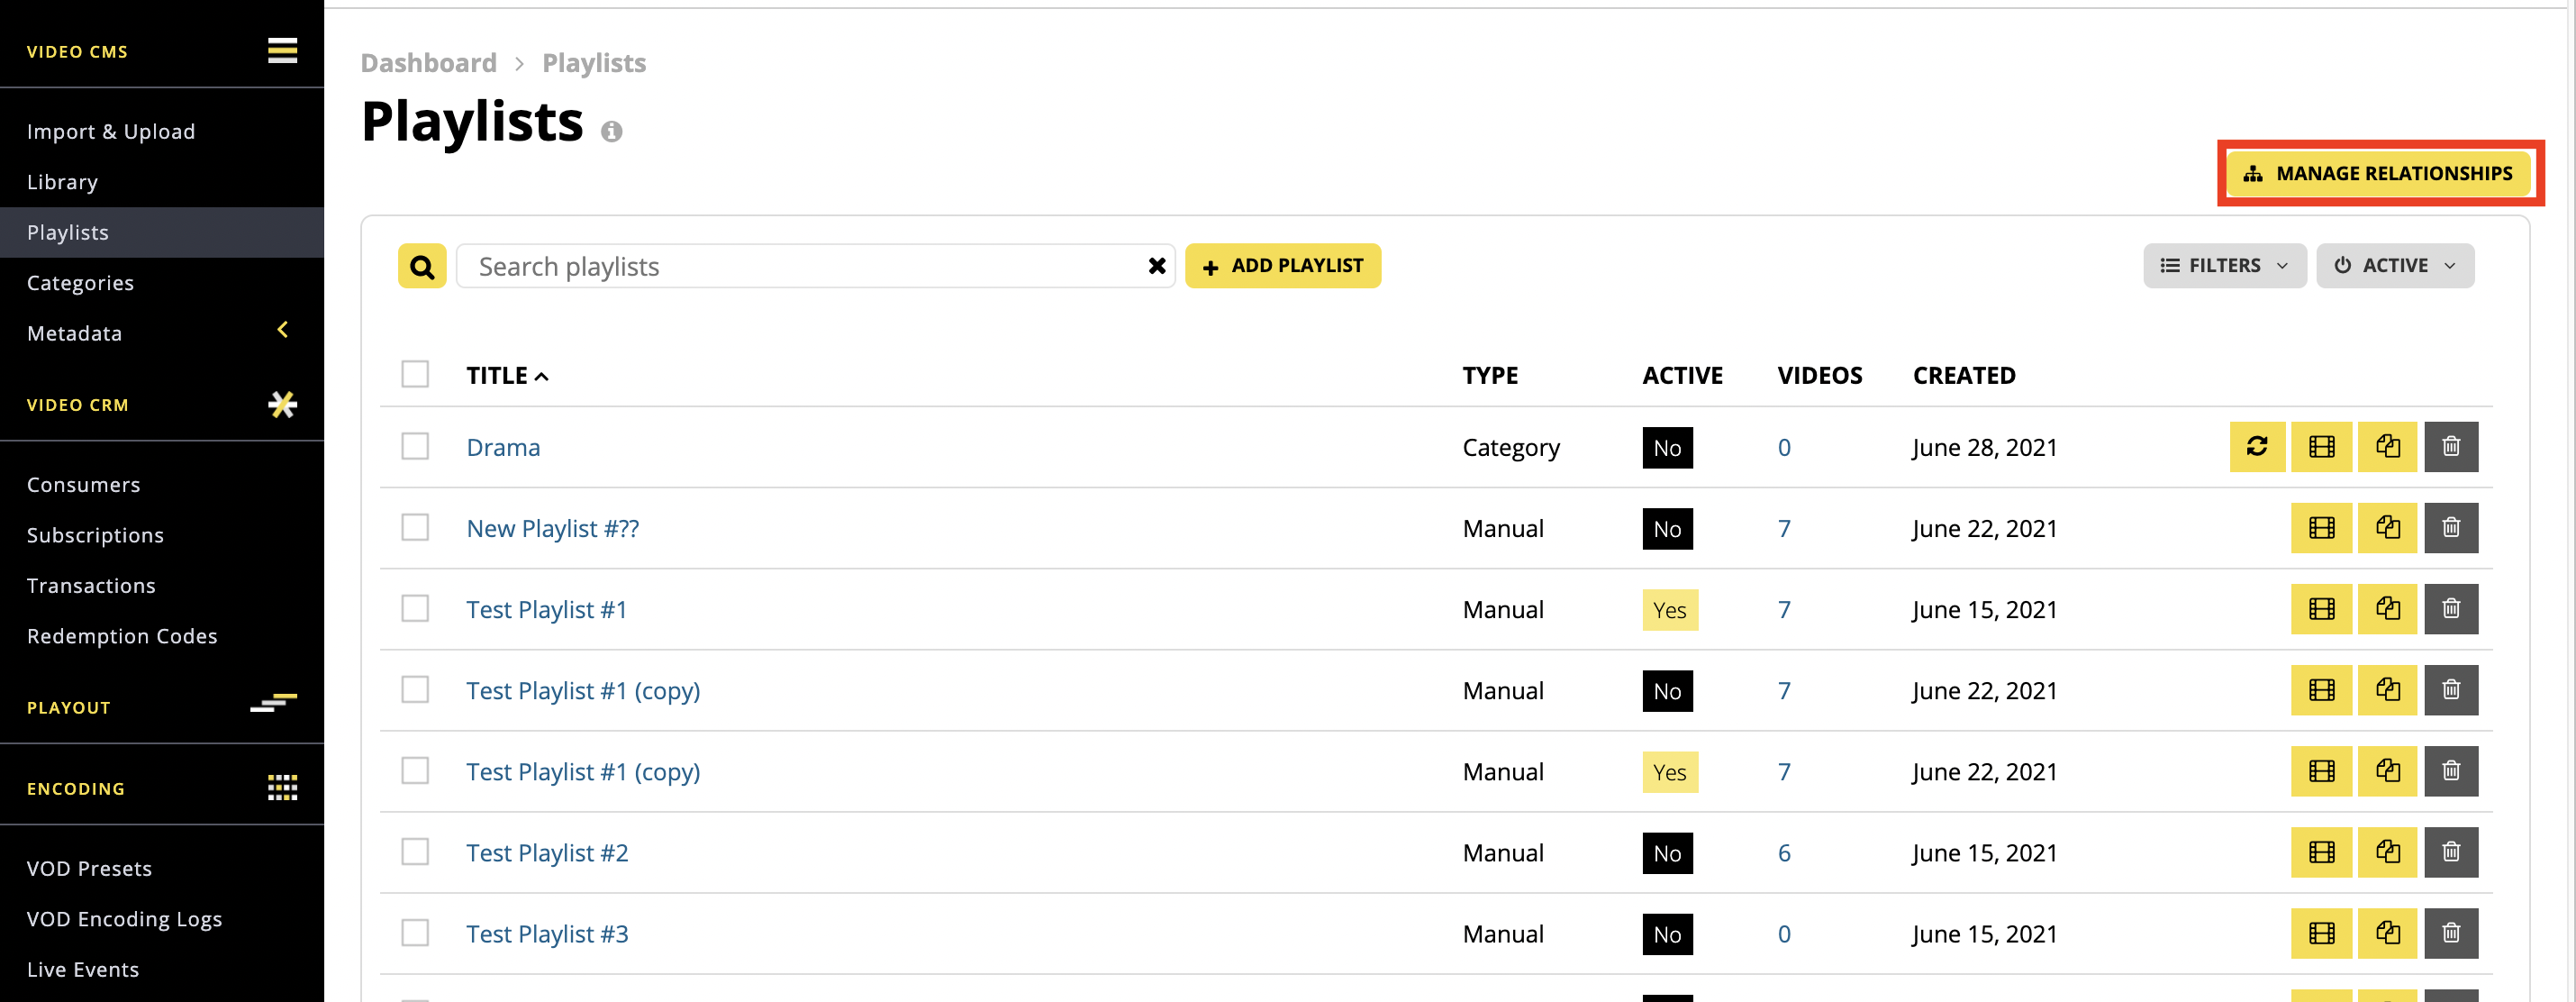This screenshot has width=2576, height=1002.
Task: Duplicate Test Playlist #2
Action: (x=2387, y=852)
